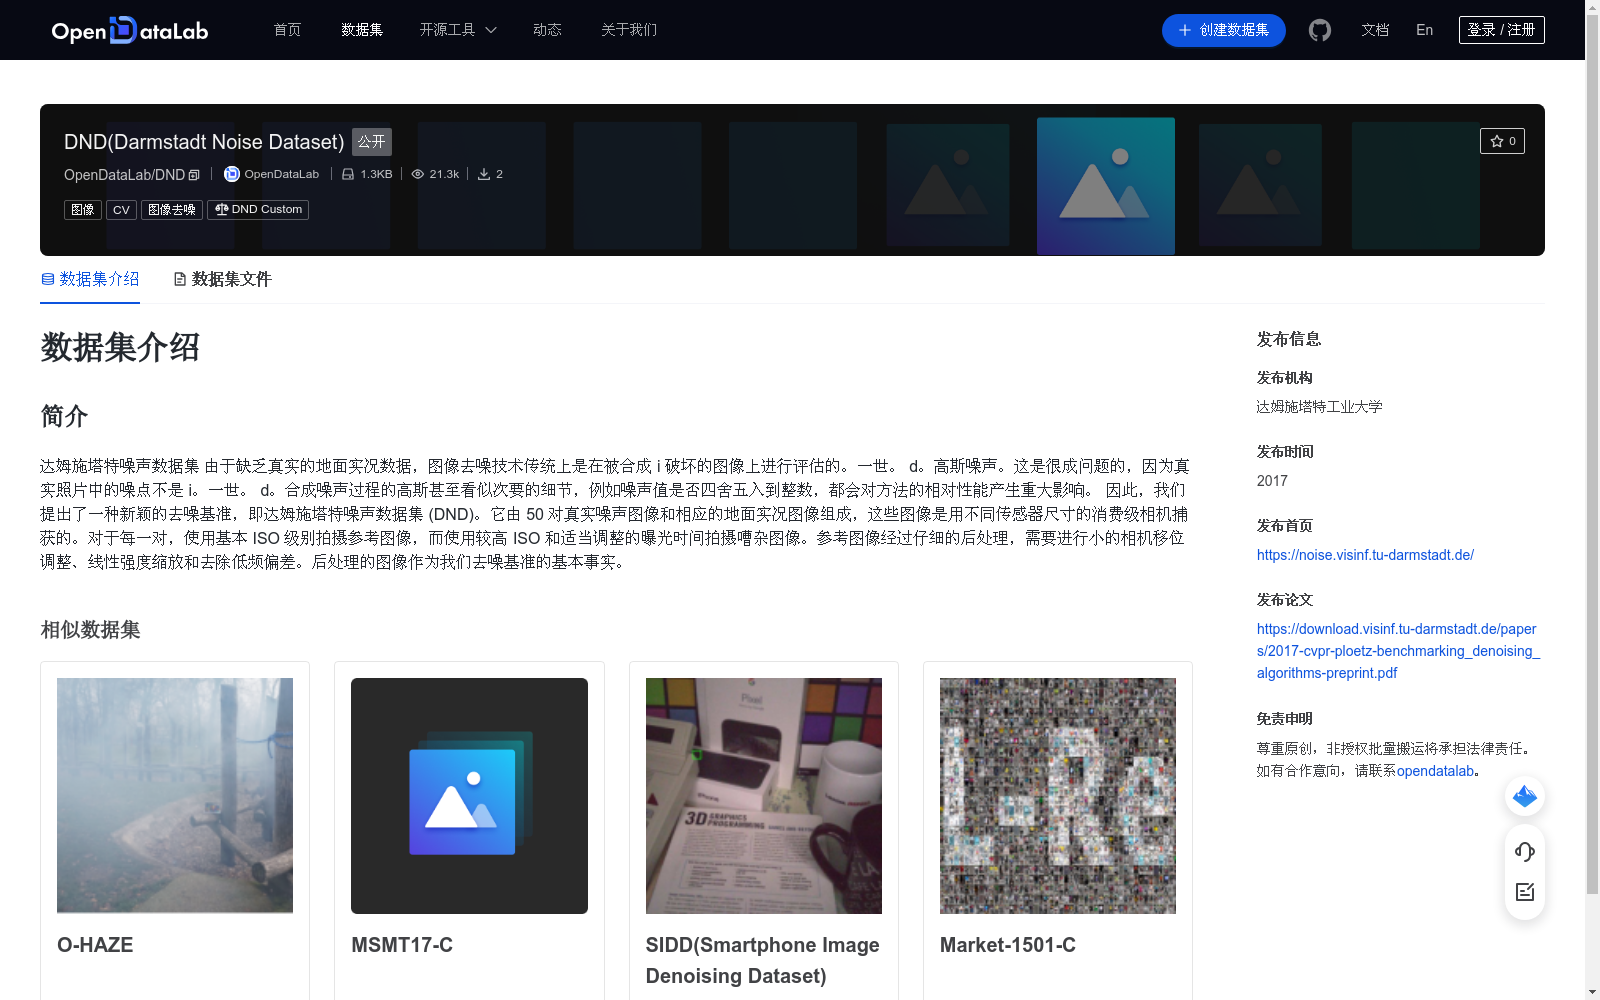Click the downloads count icon

(x=484, y=174)
